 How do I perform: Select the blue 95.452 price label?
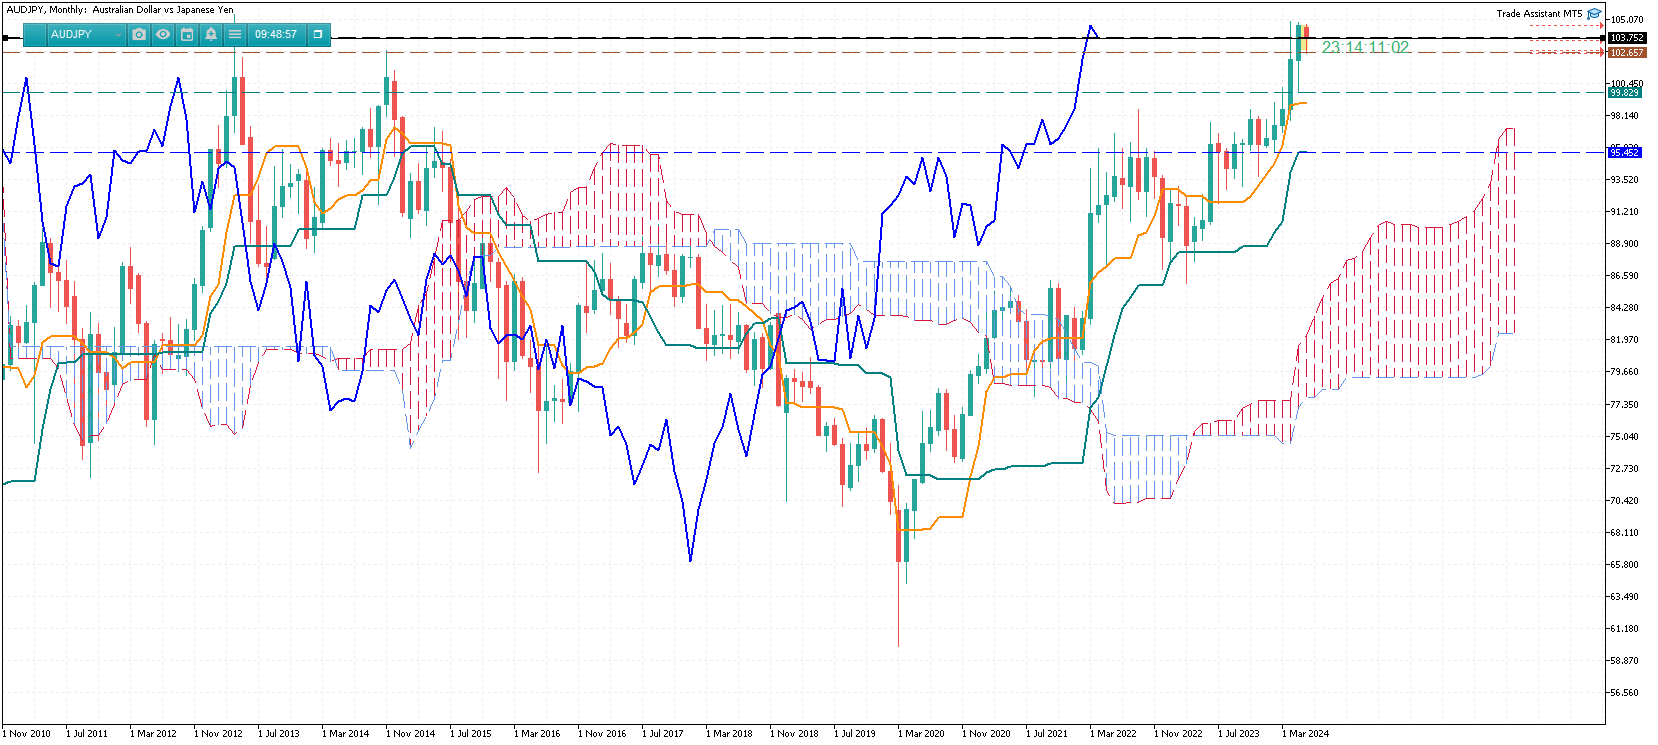coord(1624,152)
